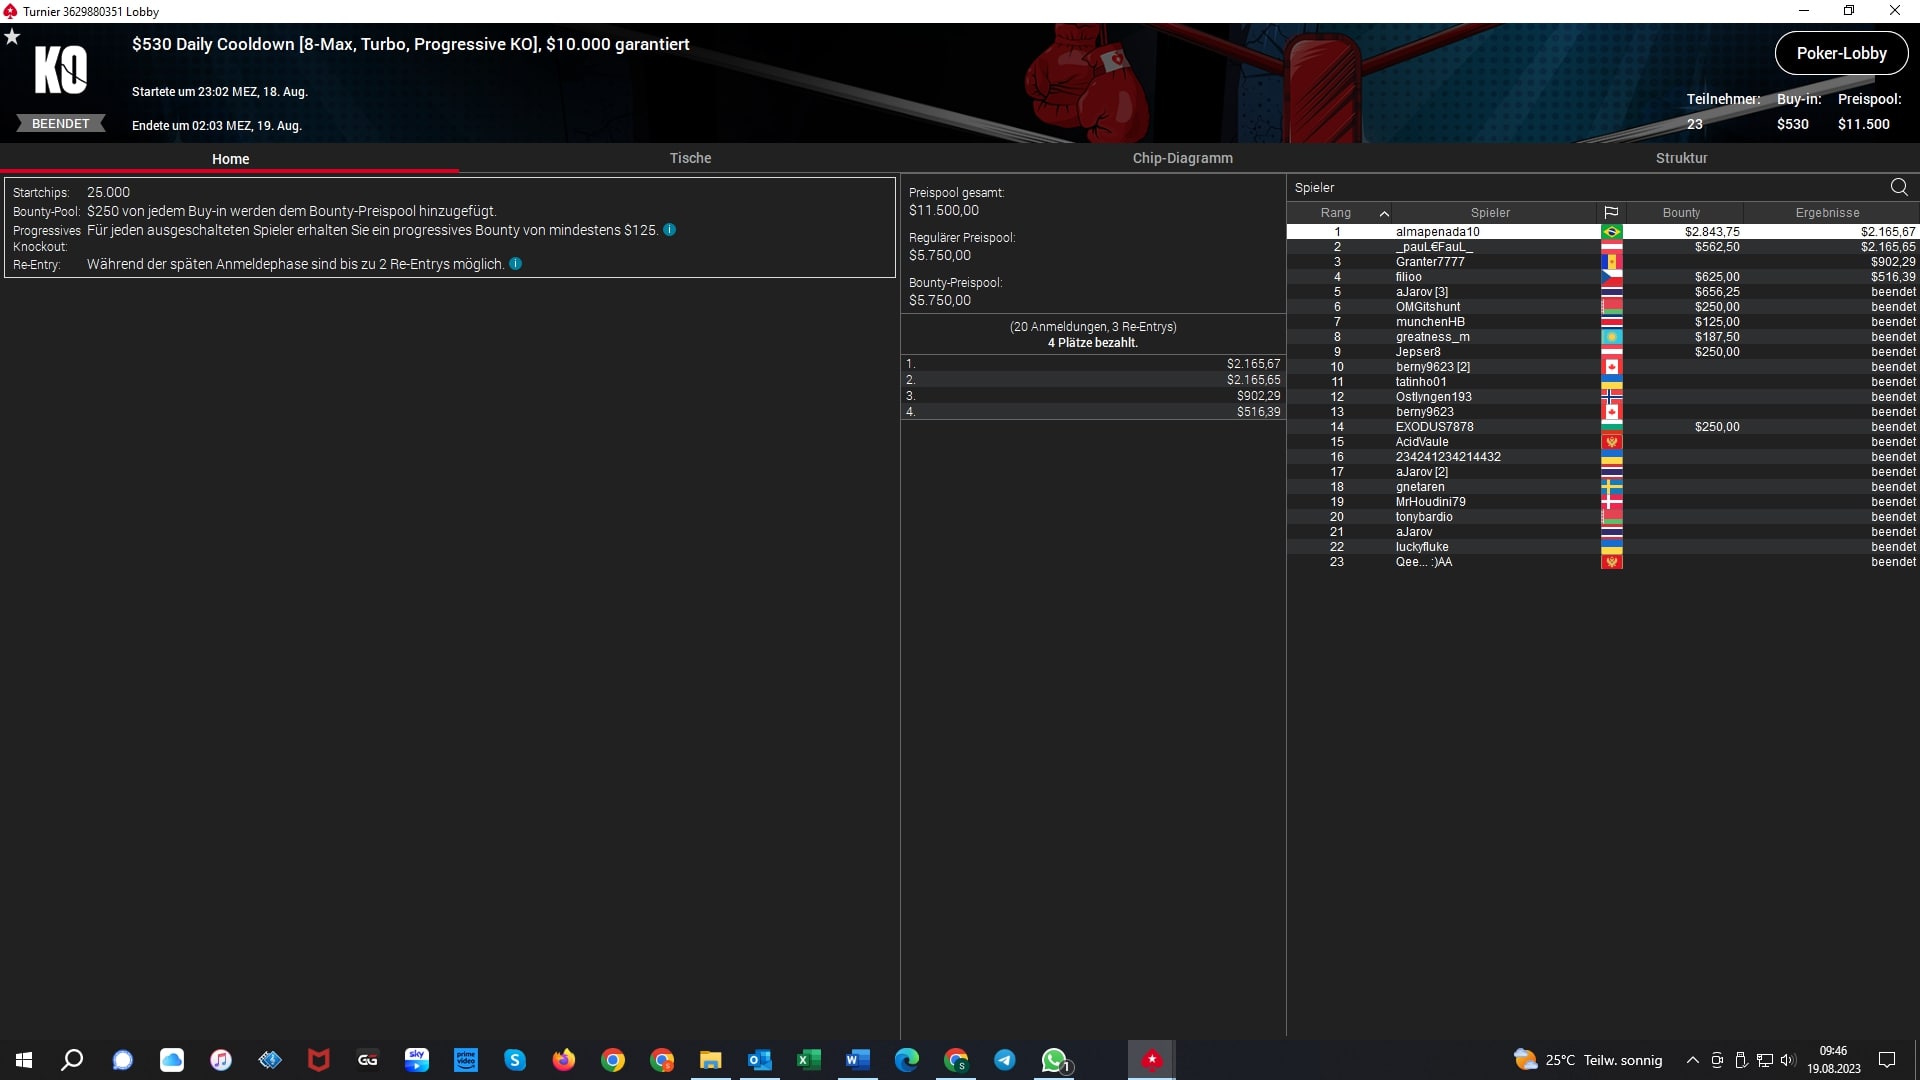Open PokerStars app in taskbar
The image size is (1920, 1080).
tap(1152, 1060)
